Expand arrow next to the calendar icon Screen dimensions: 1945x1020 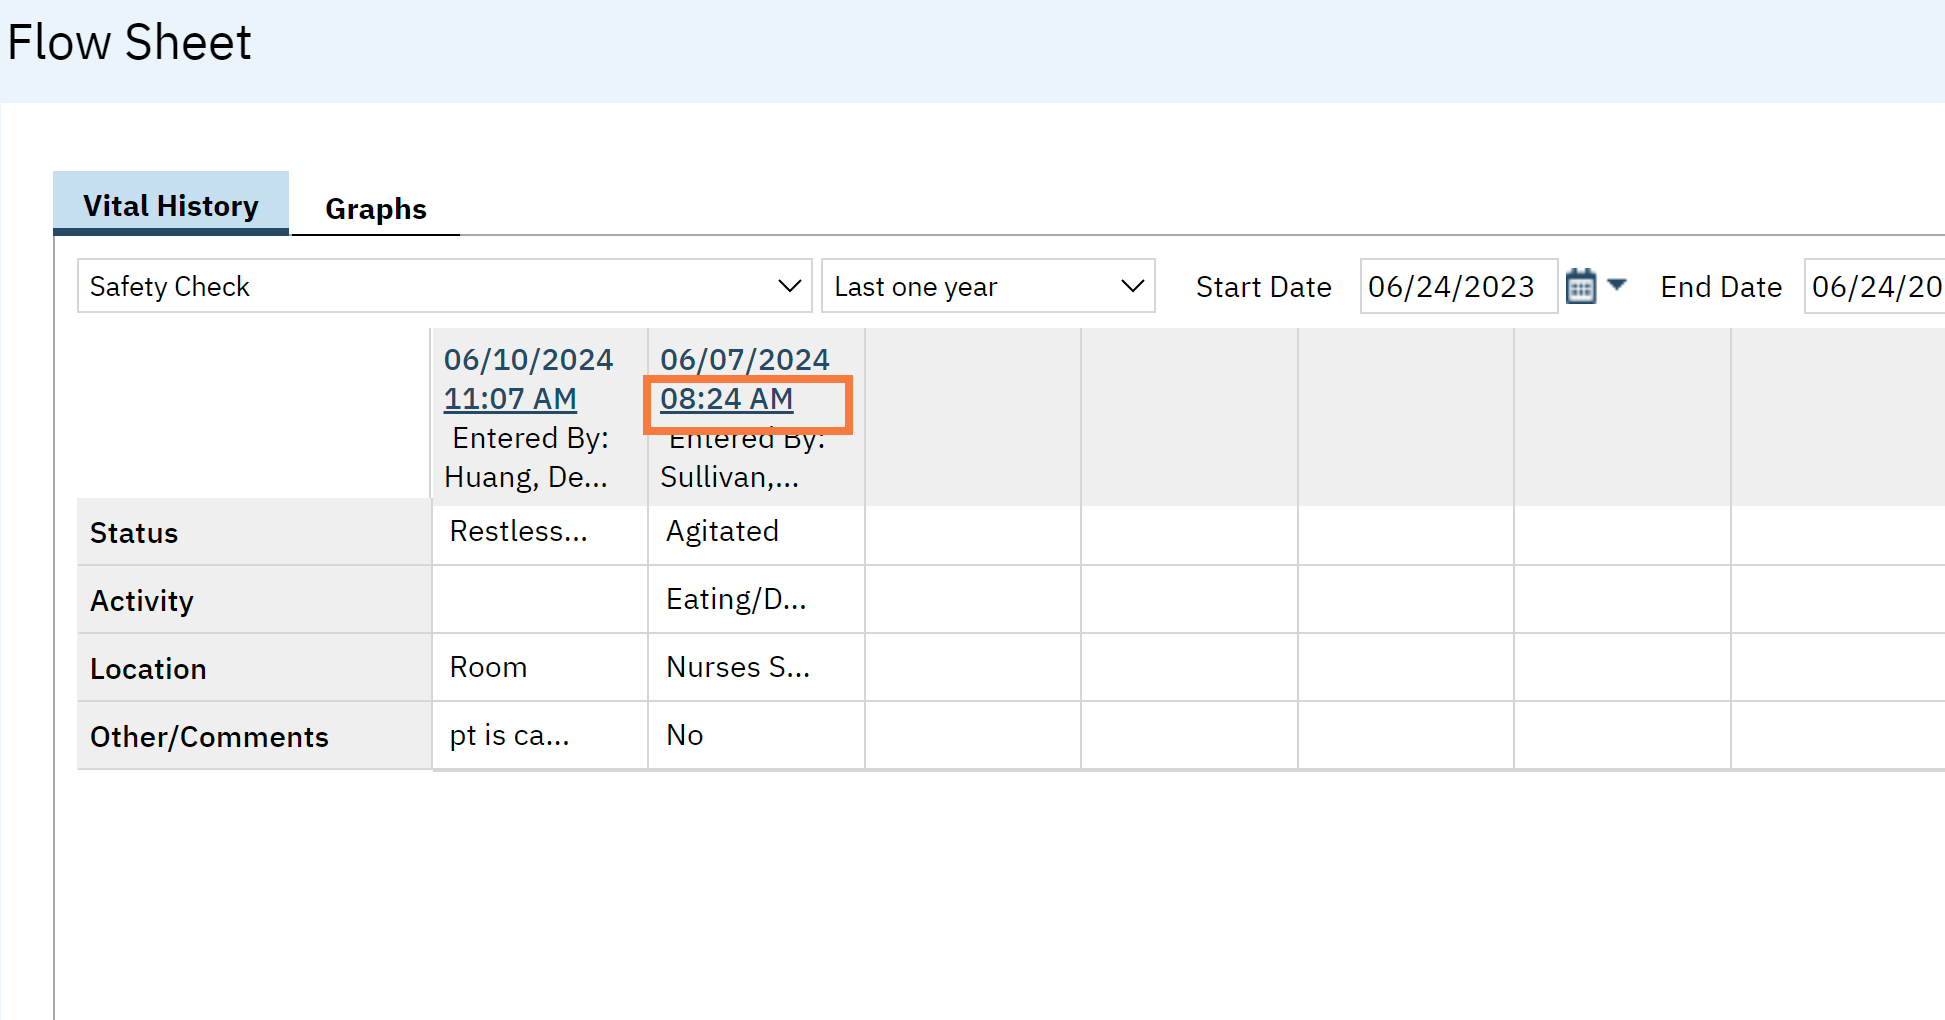pyautogui.click(x=1617, y=285)
